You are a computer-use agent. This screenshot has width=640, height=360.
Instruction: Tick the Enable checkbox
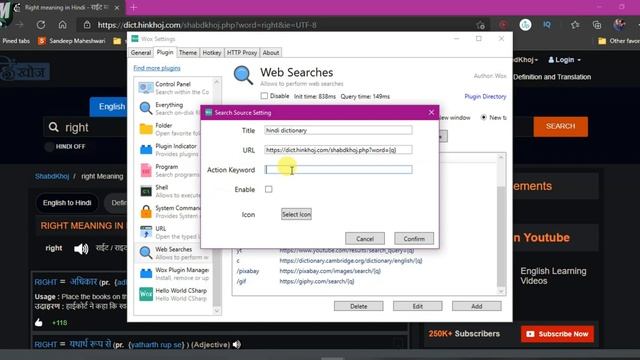[x=269, y=189]
